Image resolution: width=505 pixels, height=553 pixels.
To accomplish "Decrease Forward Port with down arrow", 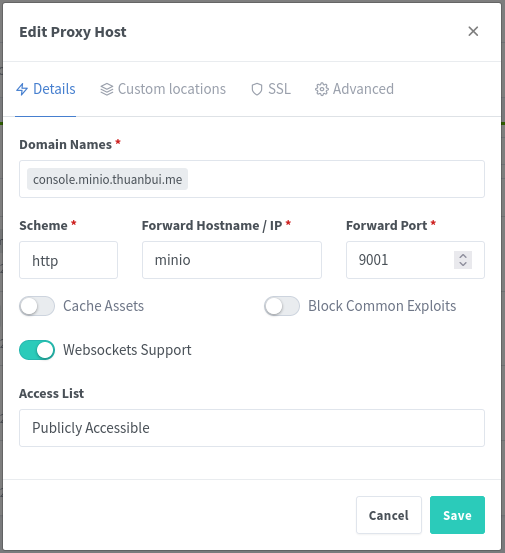I will 463,264.
